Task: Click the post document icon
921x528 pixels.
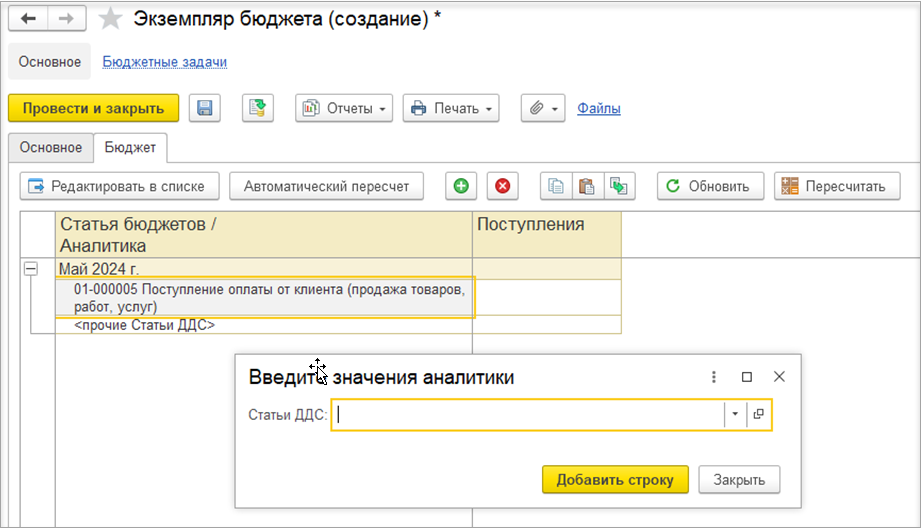Action: 257,108
